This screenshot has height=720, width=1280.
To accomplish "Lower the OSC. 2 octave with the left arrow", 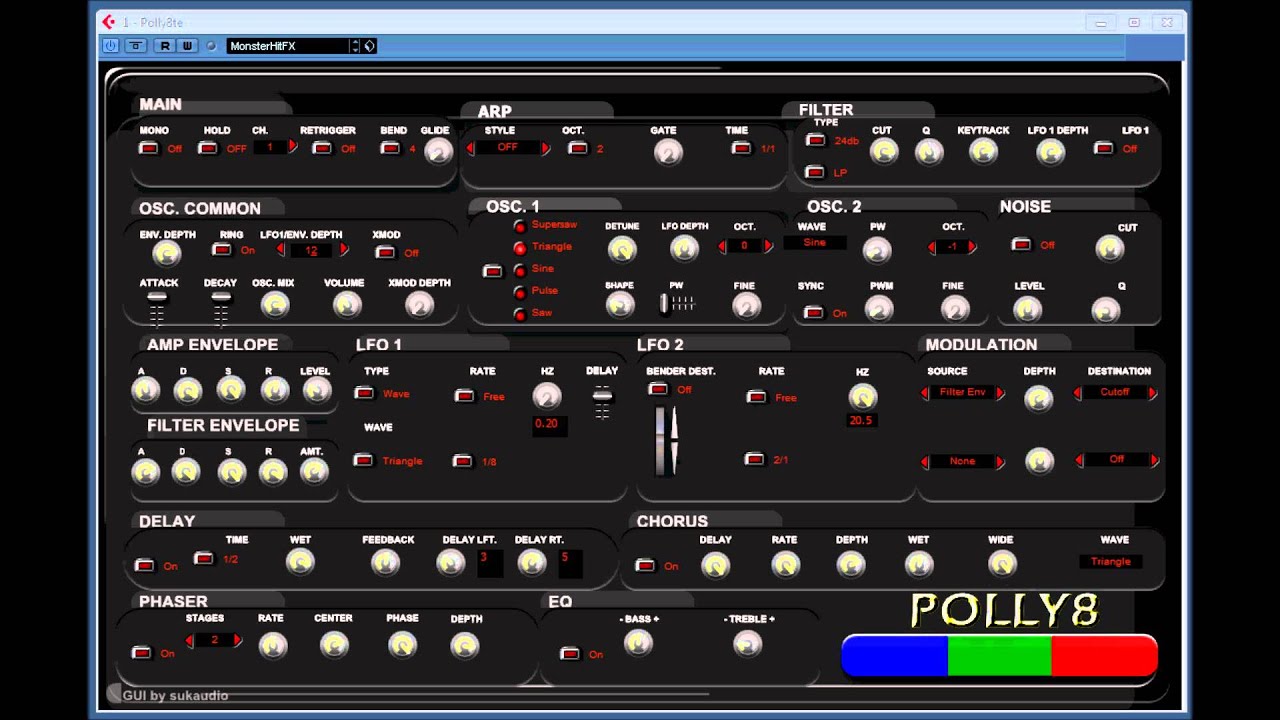I will (932, 247).
